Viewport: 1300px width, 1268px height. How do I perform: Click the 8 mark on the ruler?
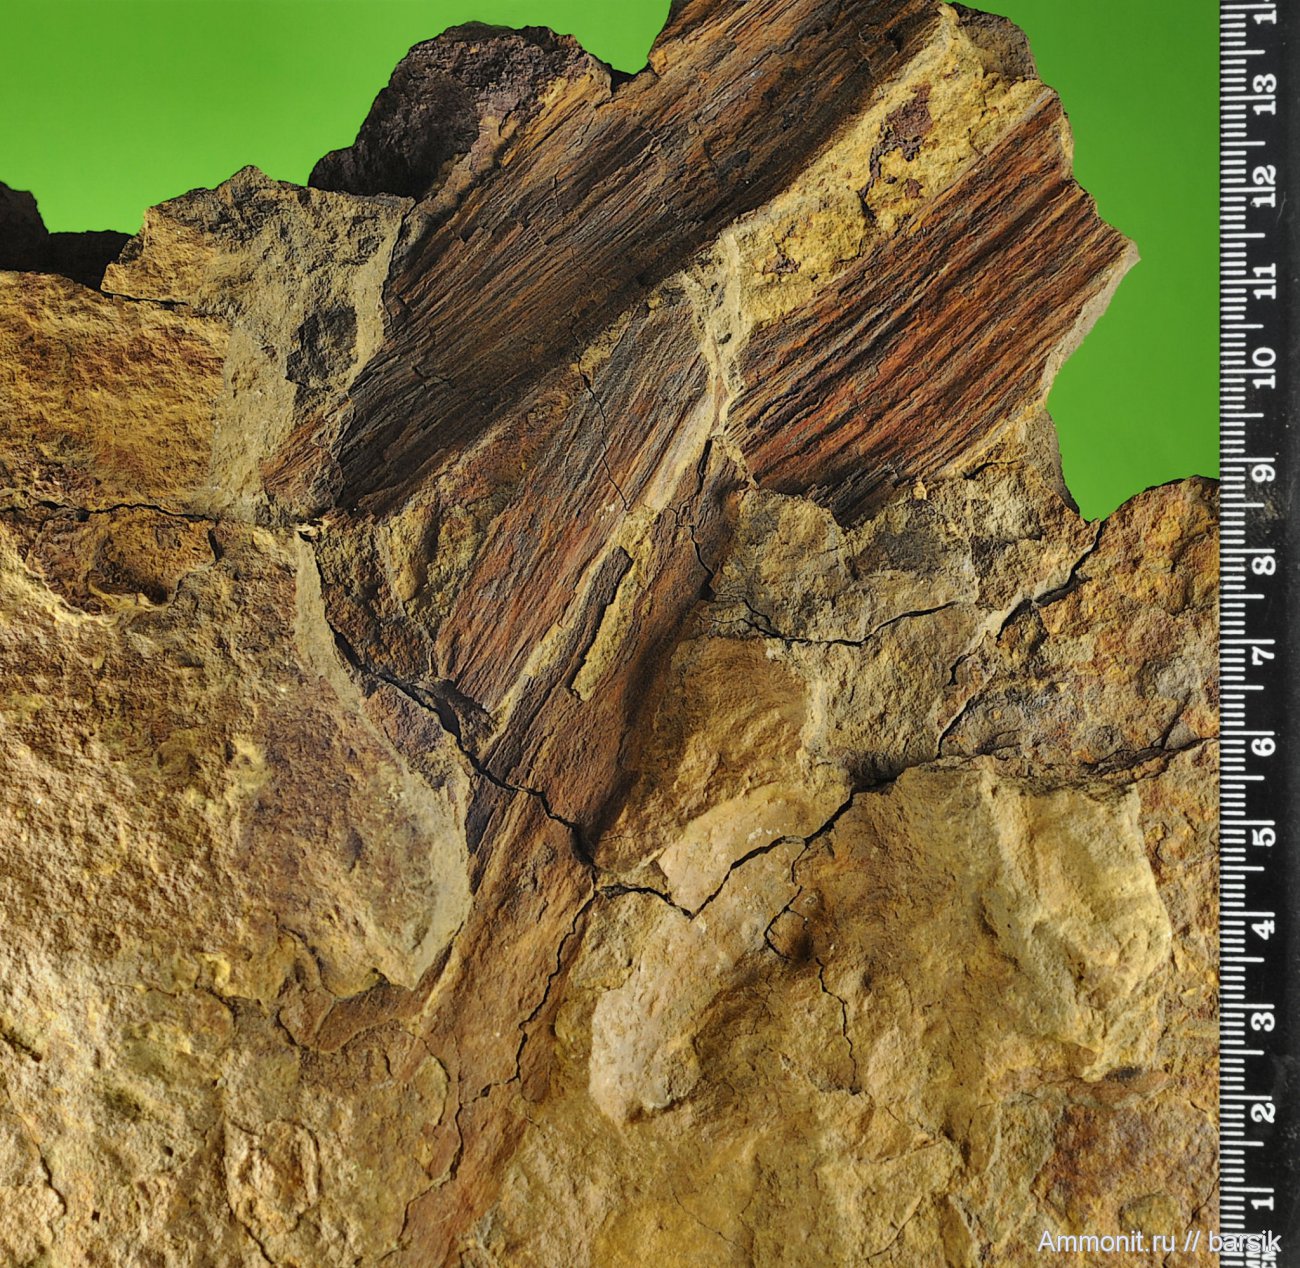[1265, 563]
